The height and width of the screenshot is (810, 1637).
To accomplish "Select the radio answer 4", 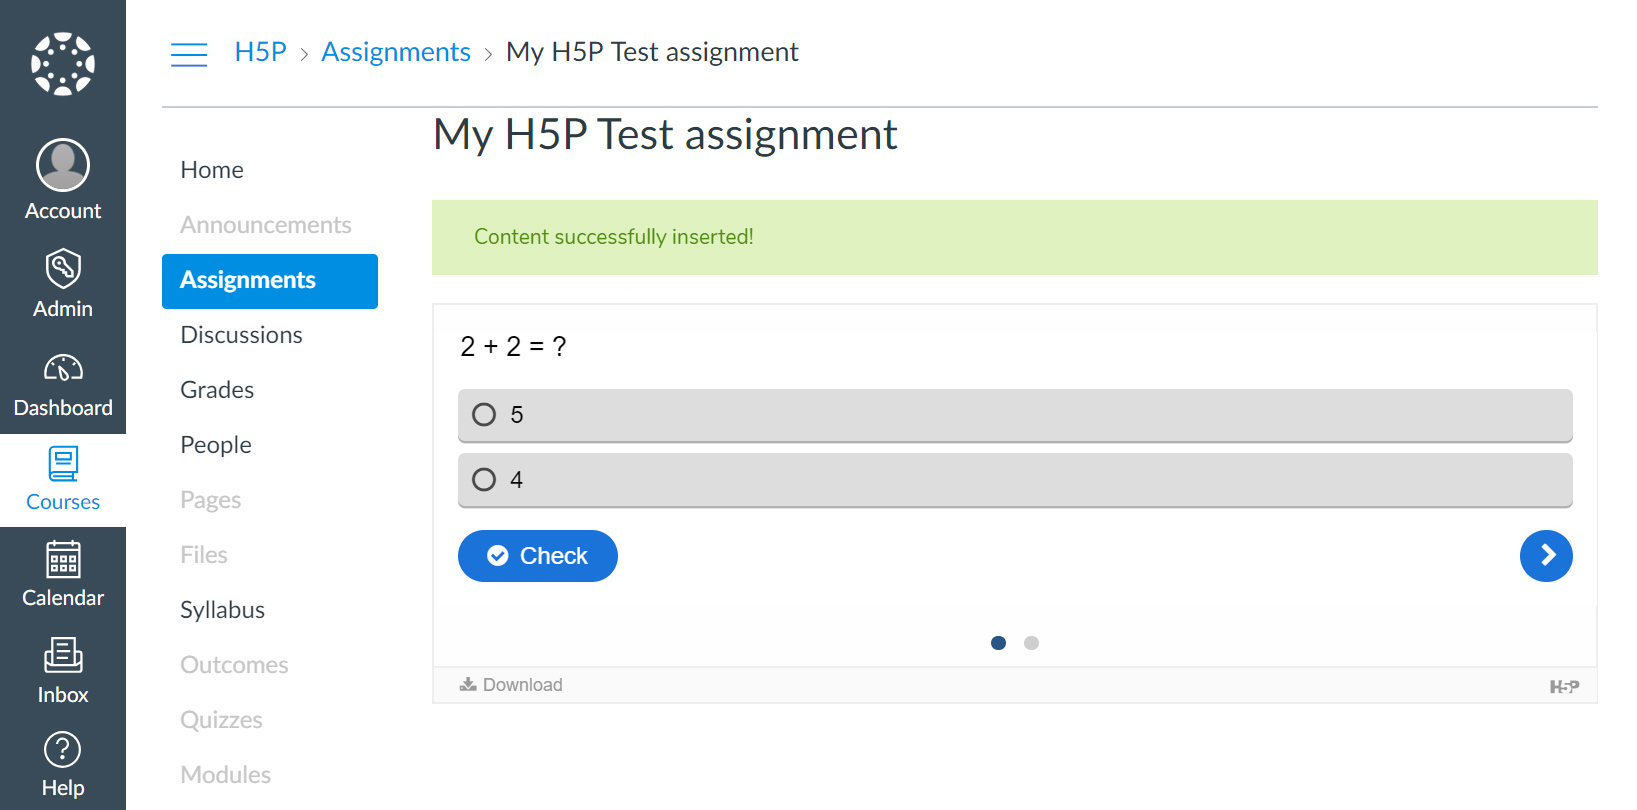I will tap(1015, 480).
